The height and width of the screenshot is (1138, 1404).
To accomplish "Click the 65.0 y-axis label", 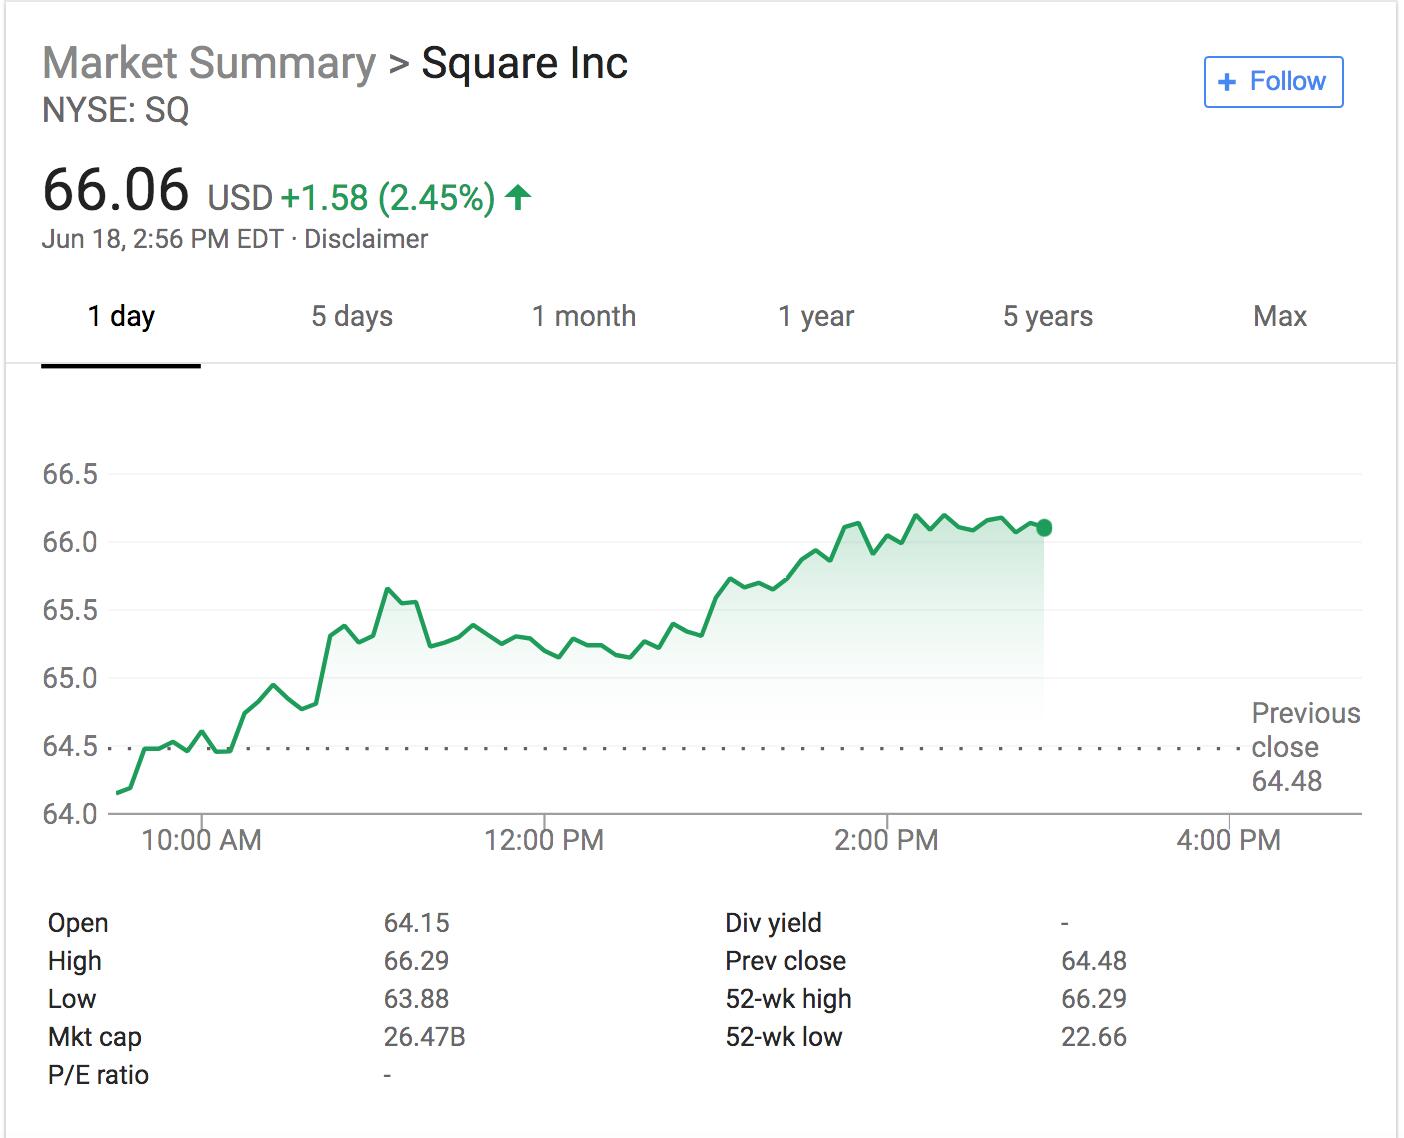I will coord(70,678).
